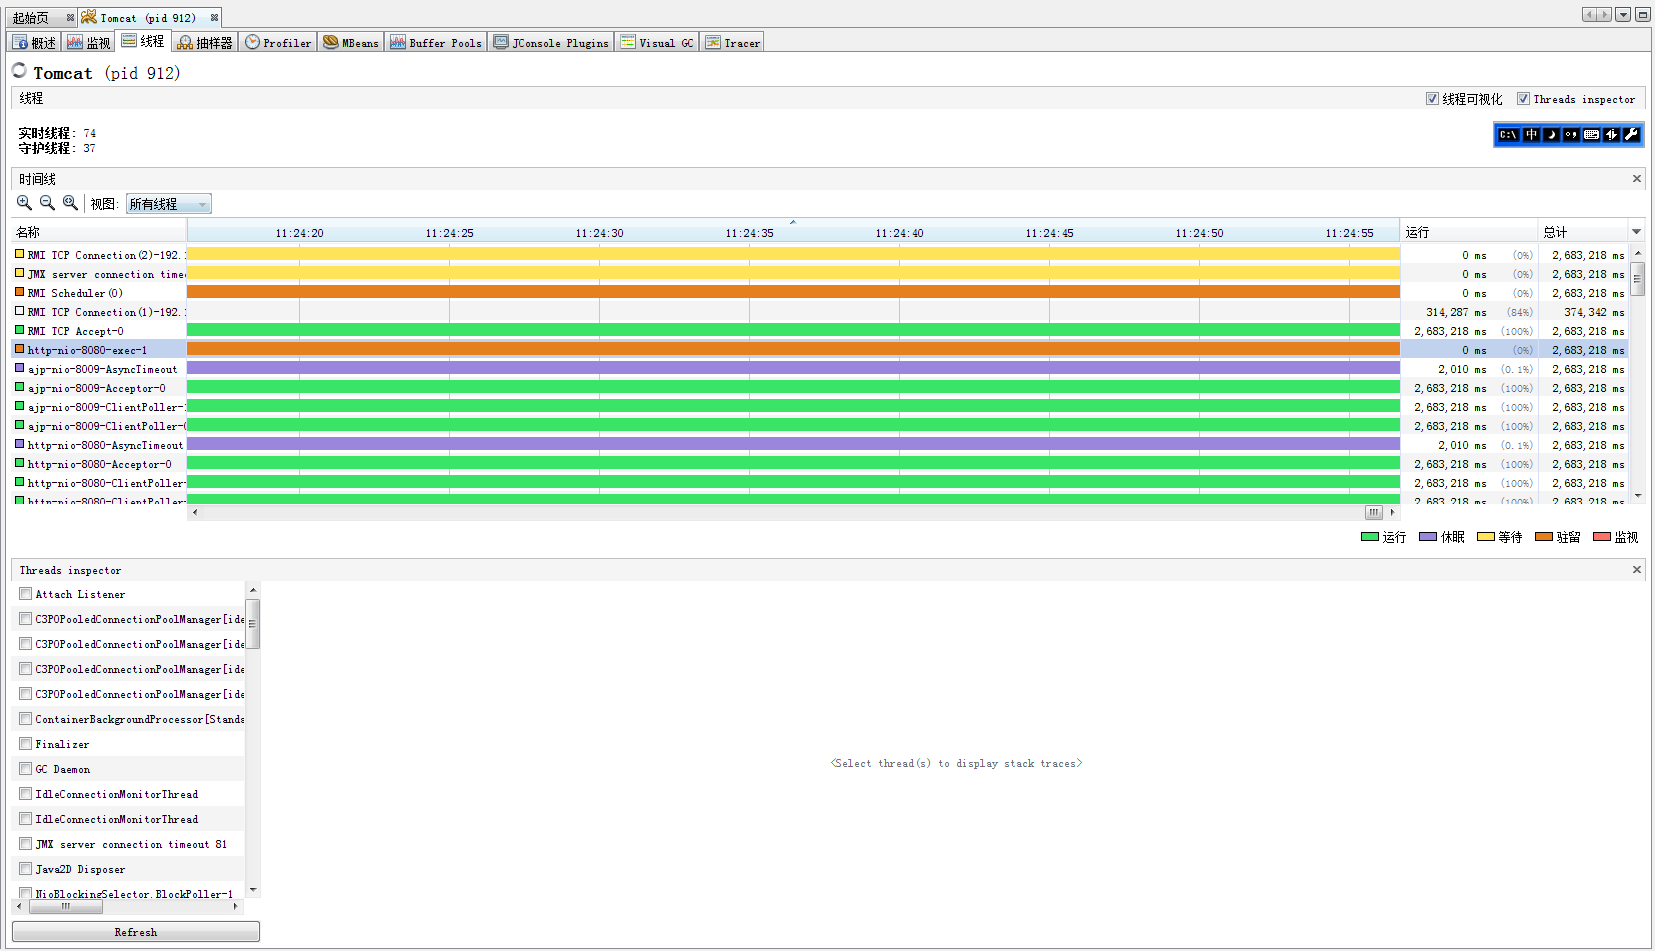Close the Threads inspector panel
Image resolution: width=1655 pixels, height=951 pixels.
[x=1637, y=570]
